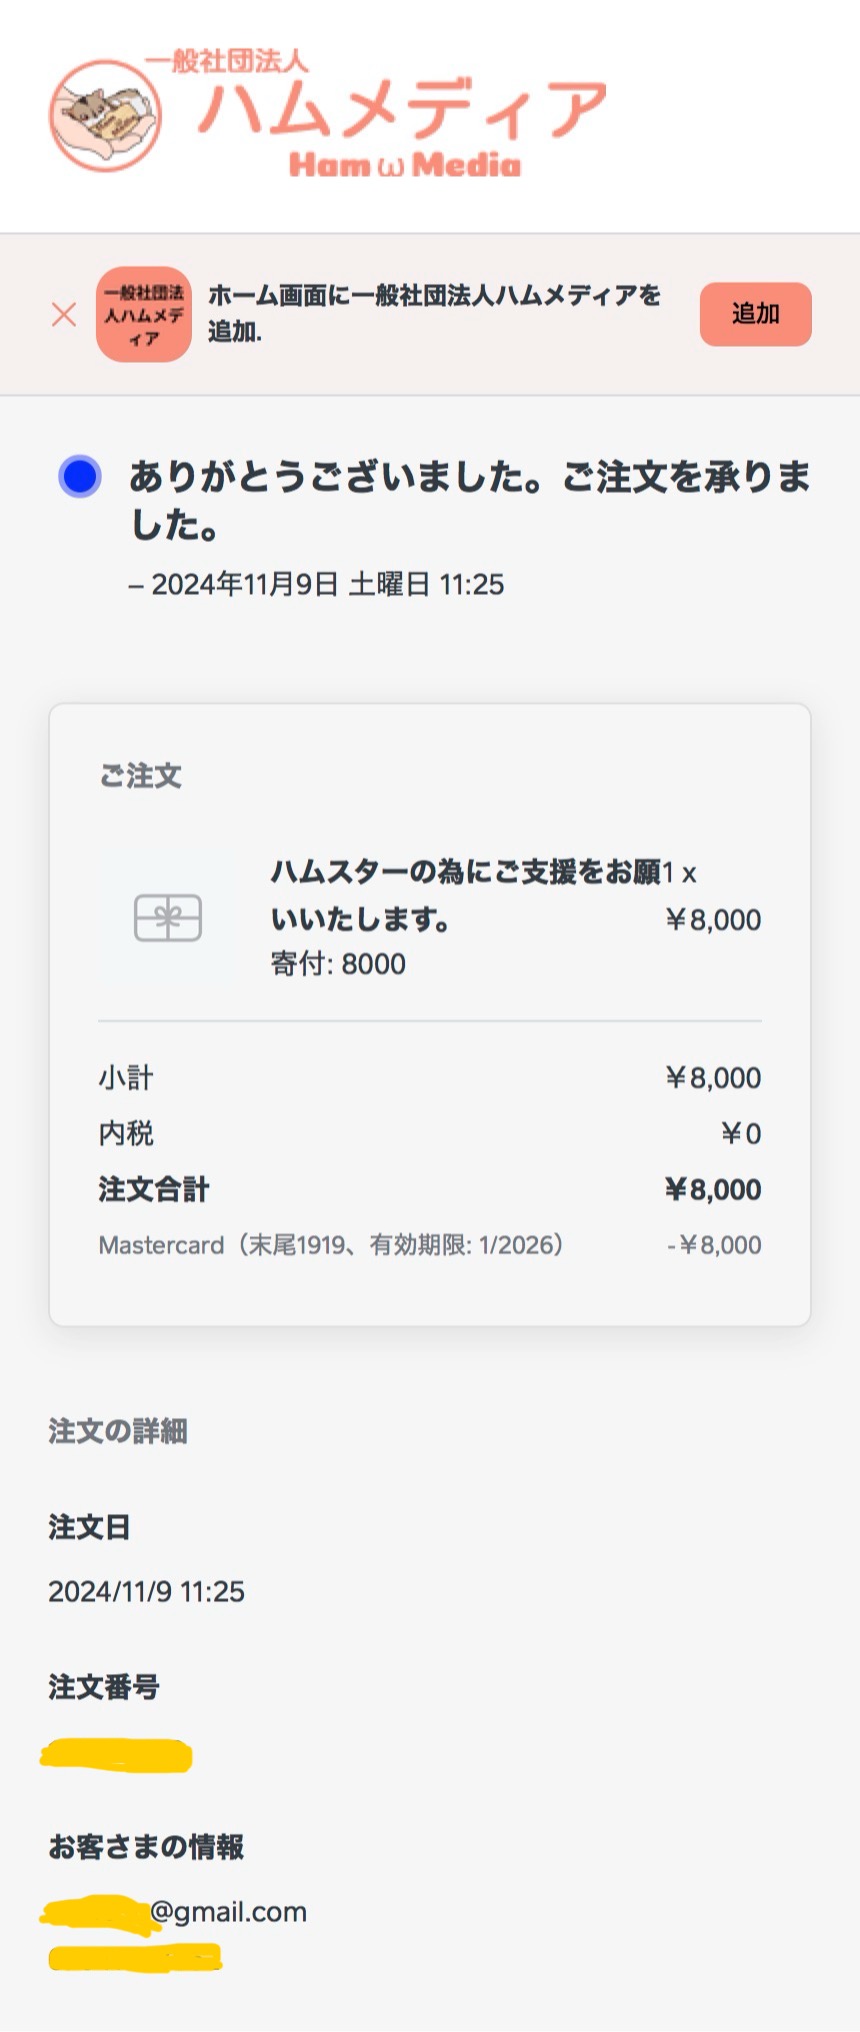Click the order date 2024年11月9日 土曜日 11:25 text
Viewport: 860px width, 2032px height.
(x=317, y=585)
